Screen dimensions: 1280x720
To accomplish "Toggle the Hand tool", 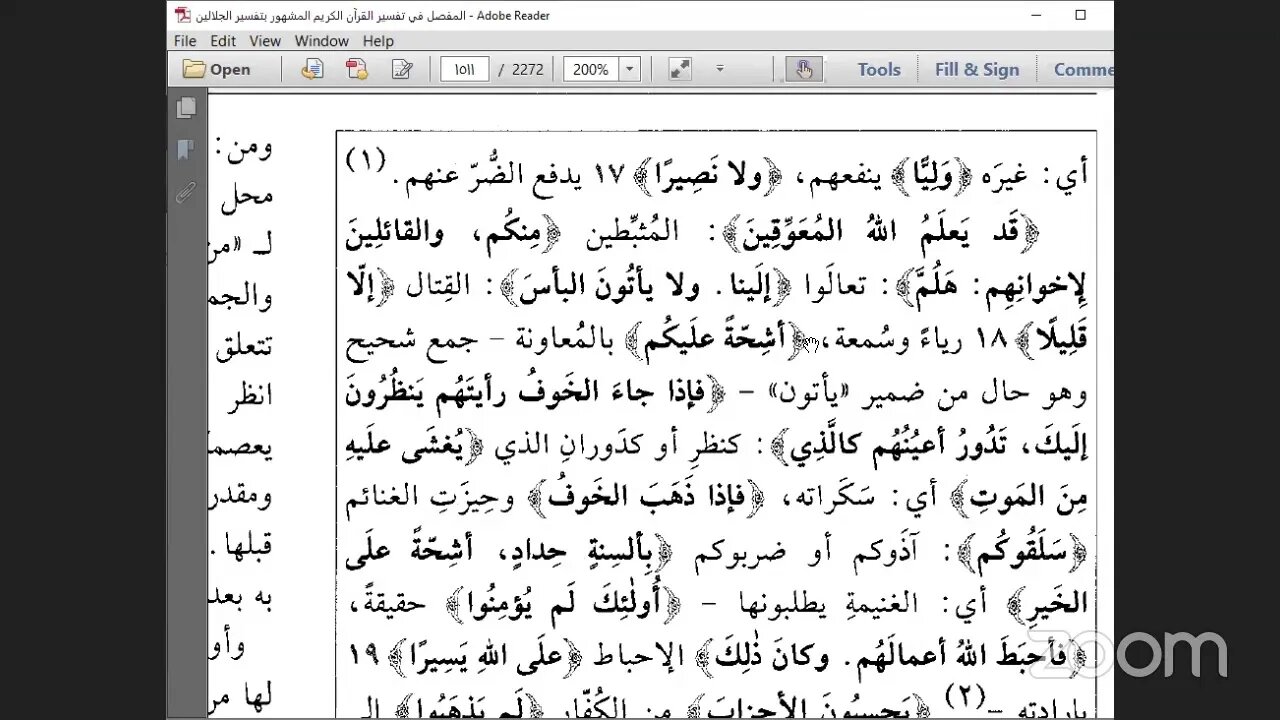I will 804,69.
